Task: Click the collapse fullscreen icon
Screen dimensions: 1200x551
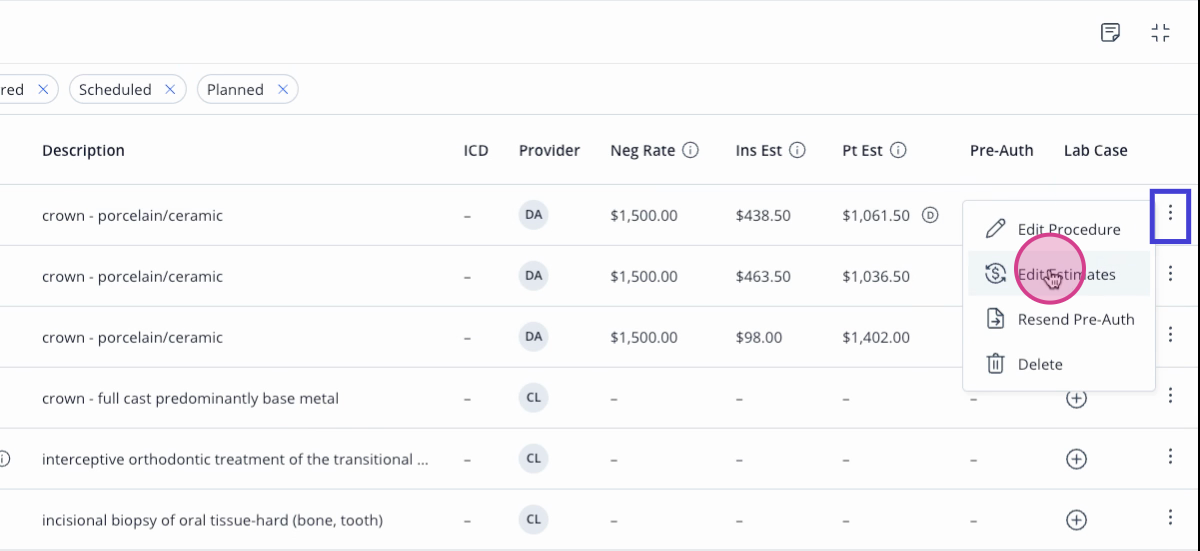Action: pos(1160,33)
